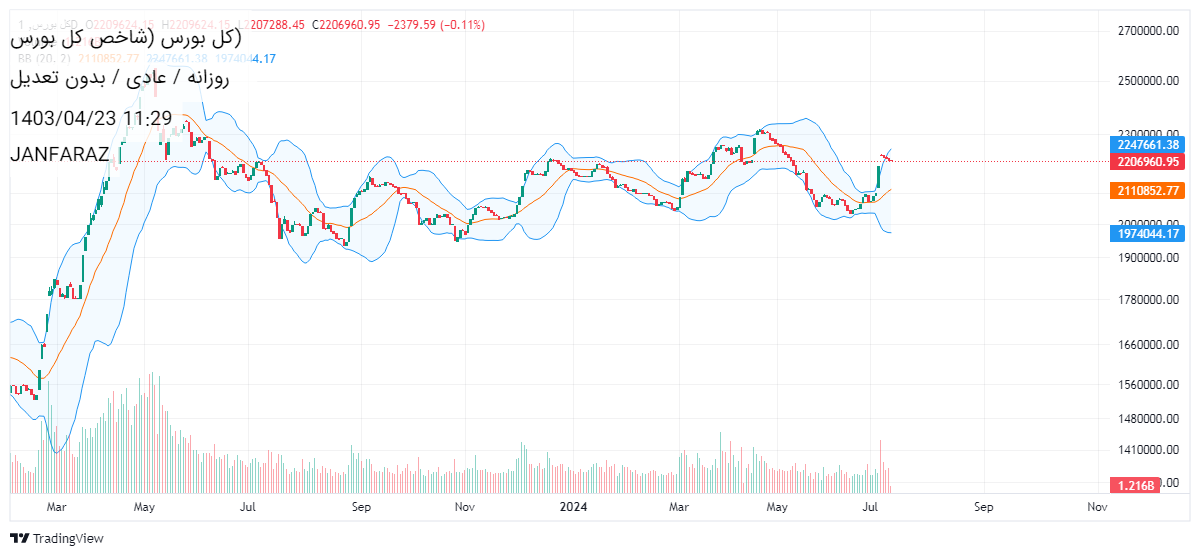The image size is (1200, 556).
Task: Click the 1403/04/23 11:29 date stamp
Action: tap(91, 118)
